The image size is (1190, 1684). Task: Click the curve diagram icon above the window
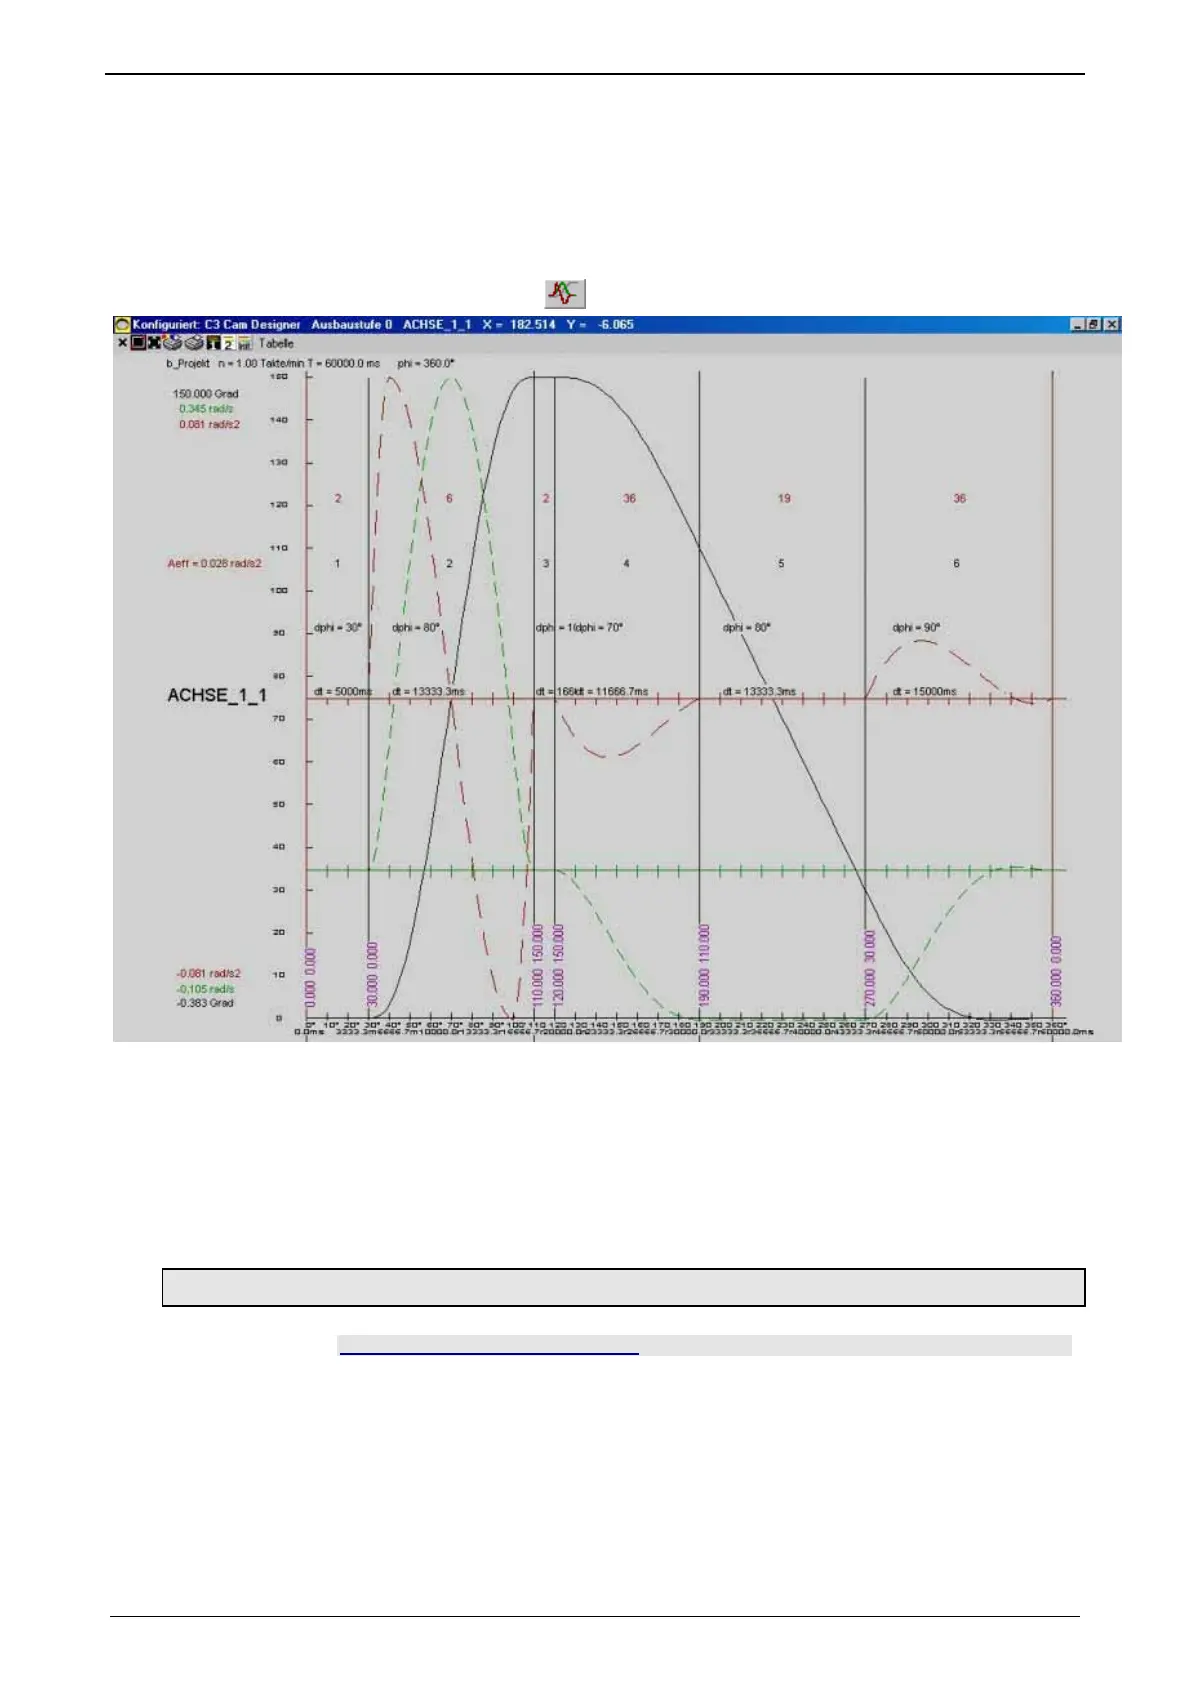[x=565, y=294]
